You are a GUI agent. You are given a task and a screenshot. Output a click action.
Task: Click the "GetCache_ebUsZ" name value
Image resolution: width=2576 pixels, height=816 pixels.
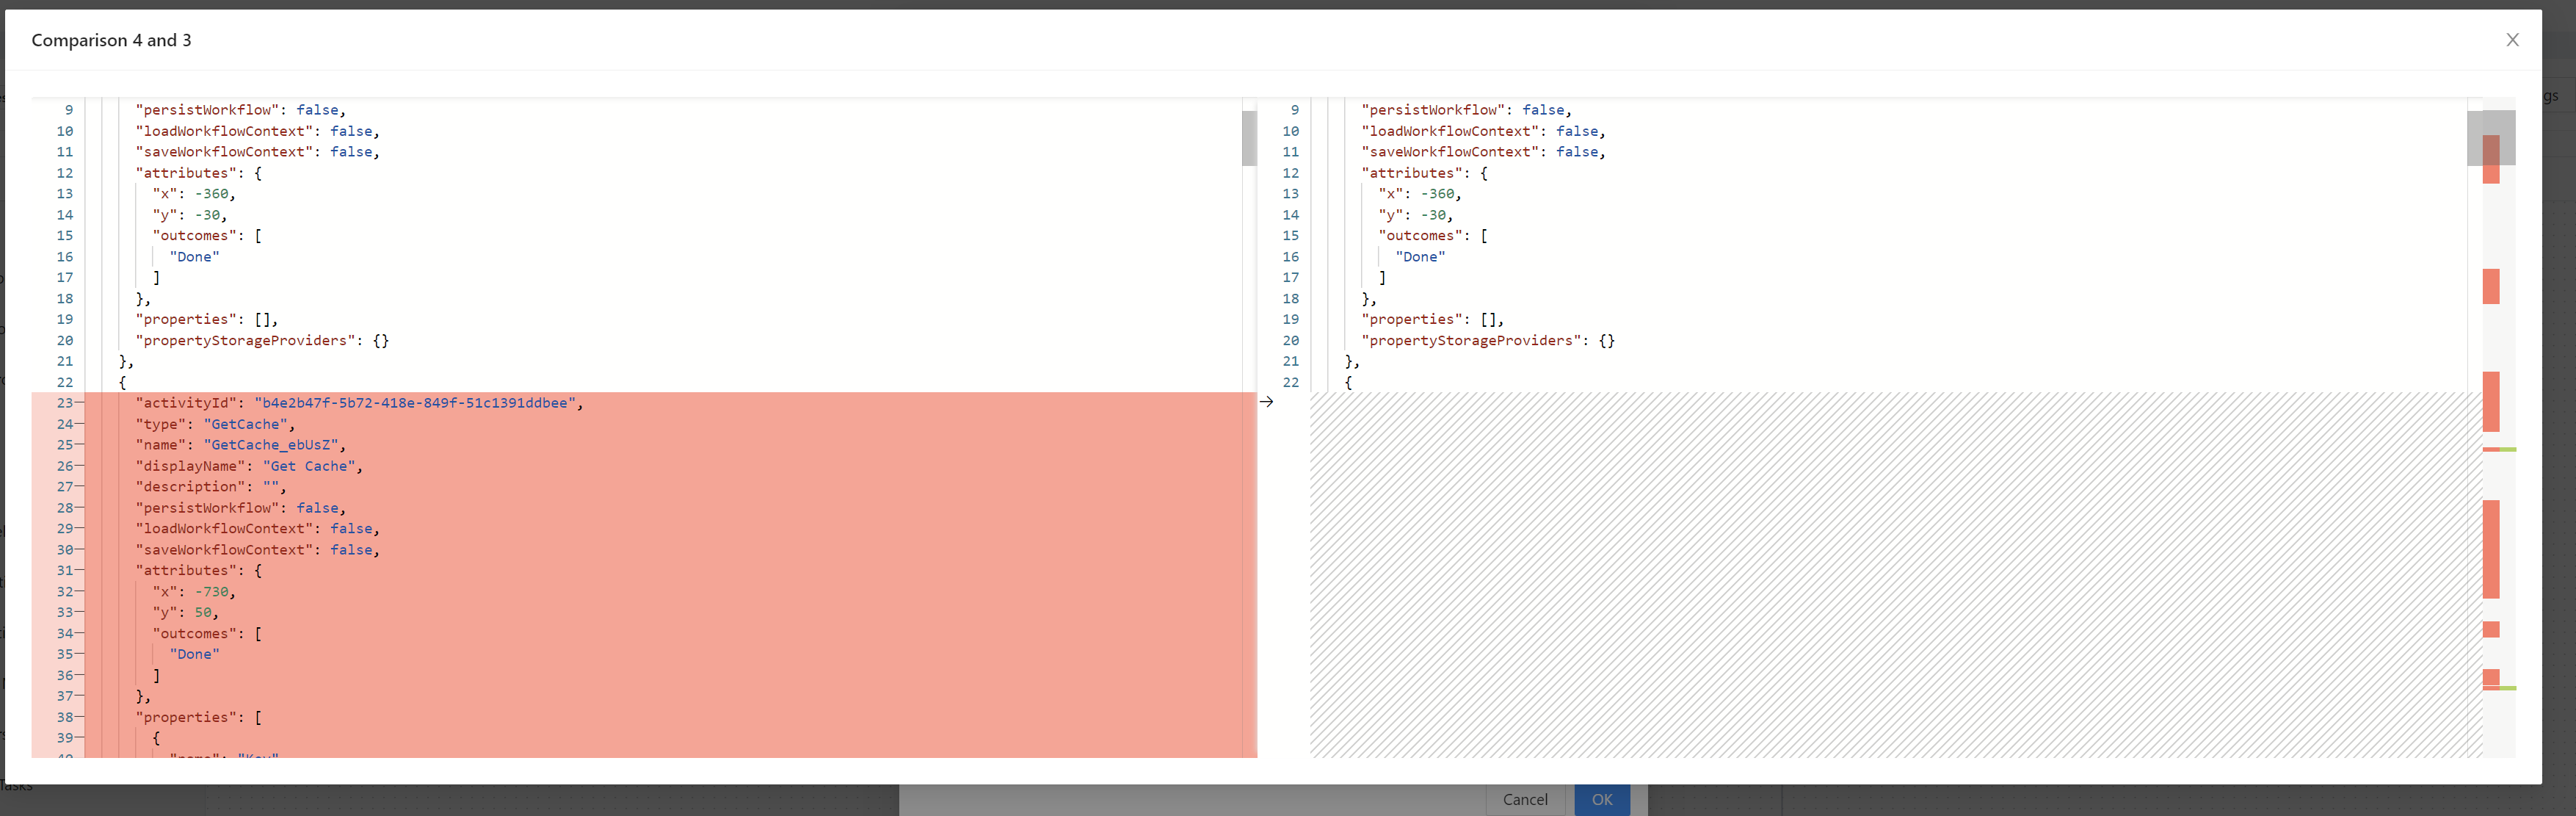(271, 445)
